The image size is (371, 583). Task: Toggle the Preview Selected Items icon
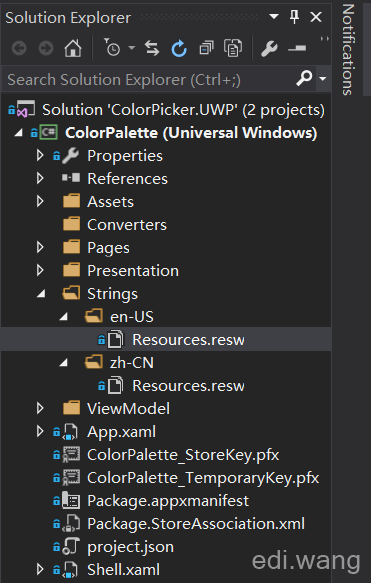click(297, 48)
